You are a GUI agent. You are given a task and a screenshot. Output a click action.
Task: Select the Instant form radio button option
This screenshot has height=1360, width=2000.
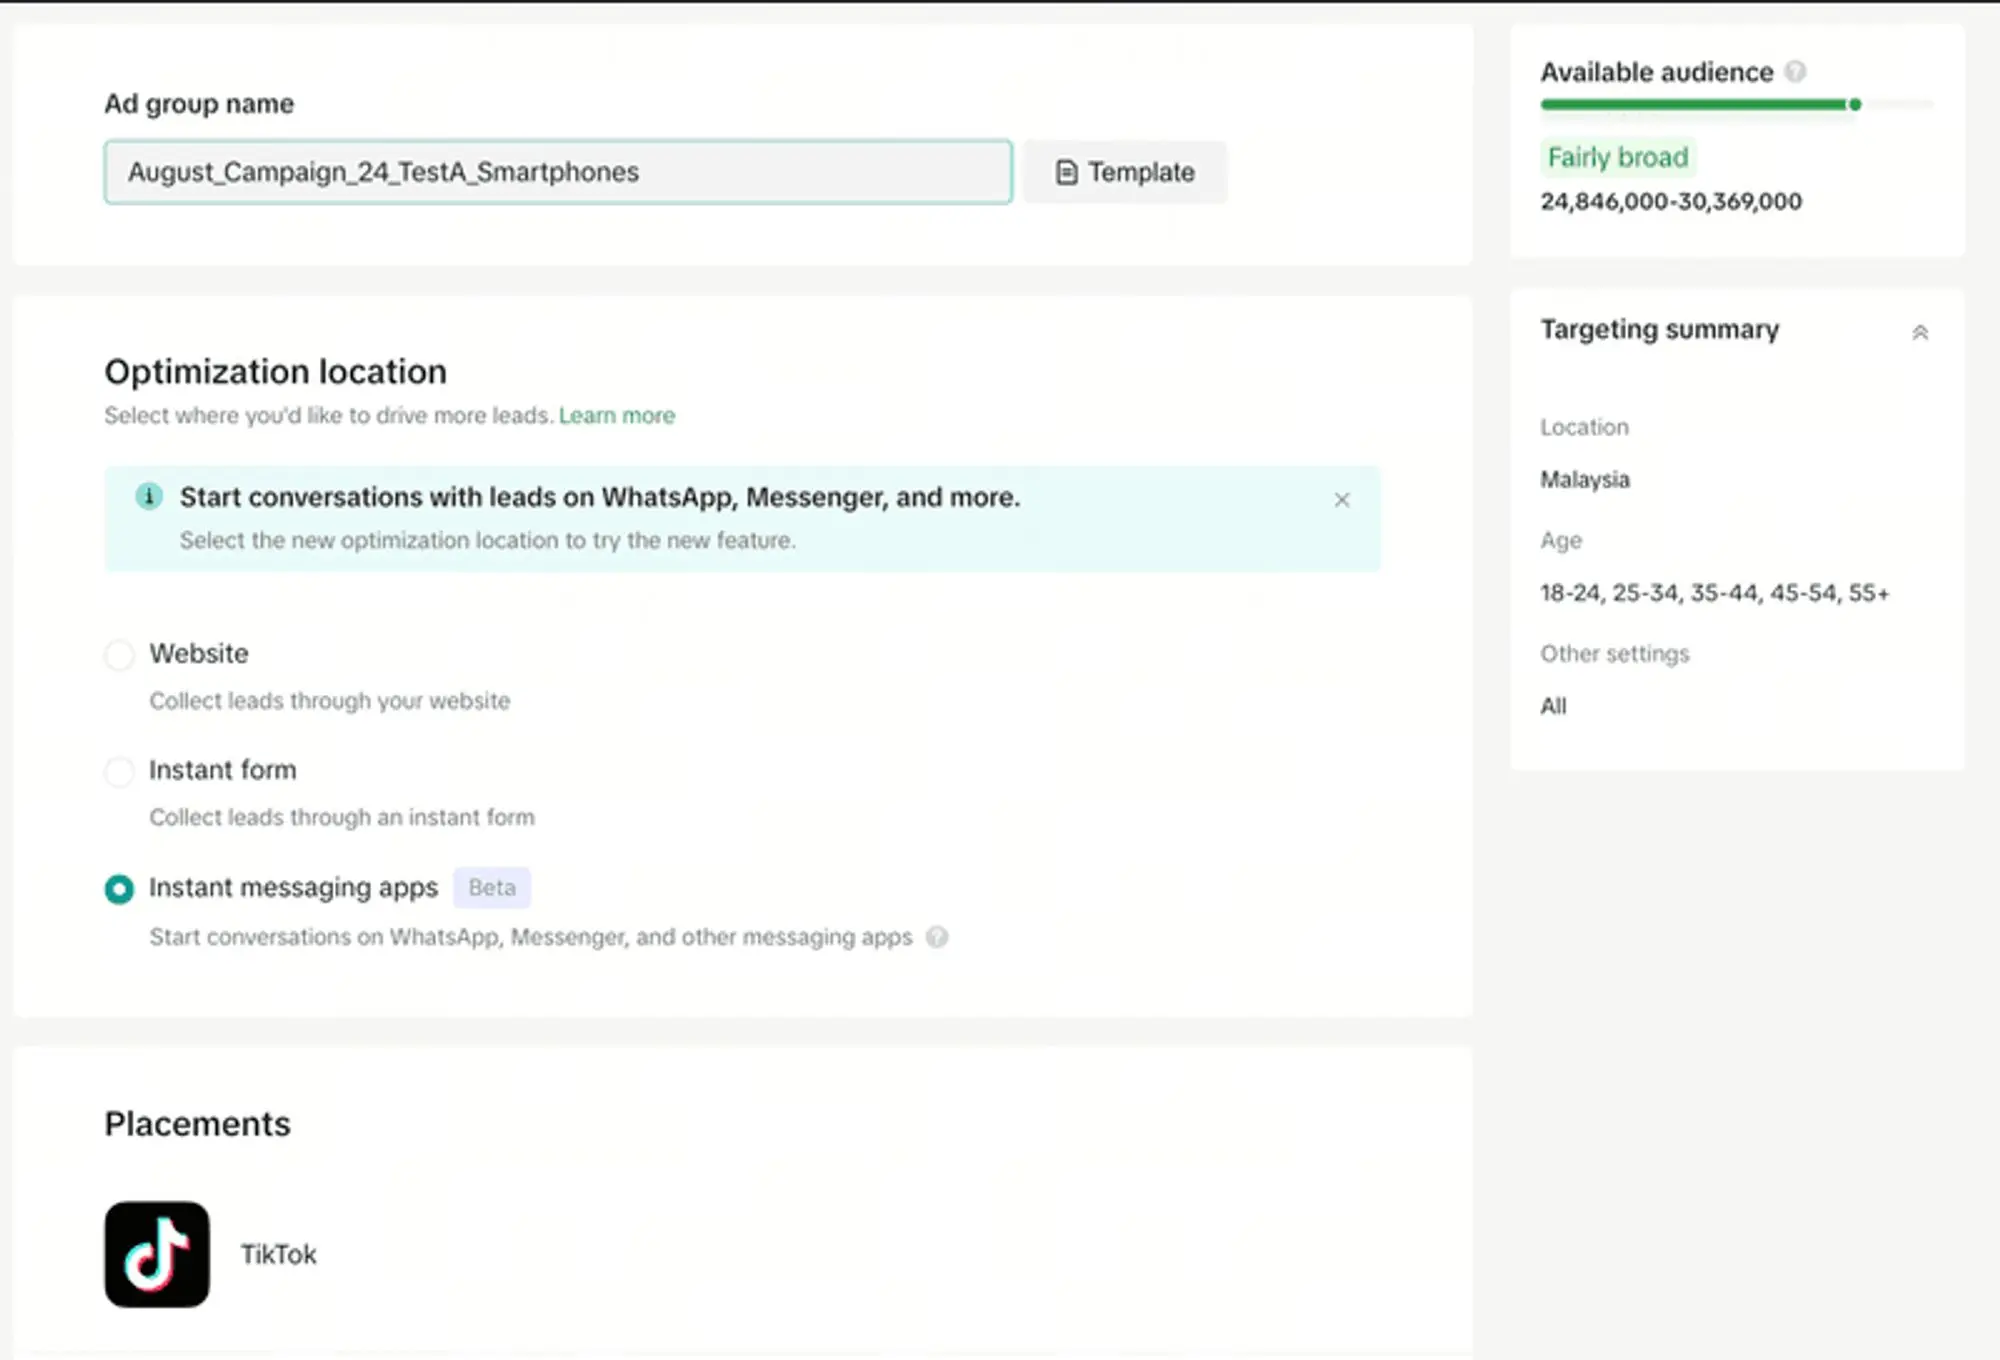point(118,770)
